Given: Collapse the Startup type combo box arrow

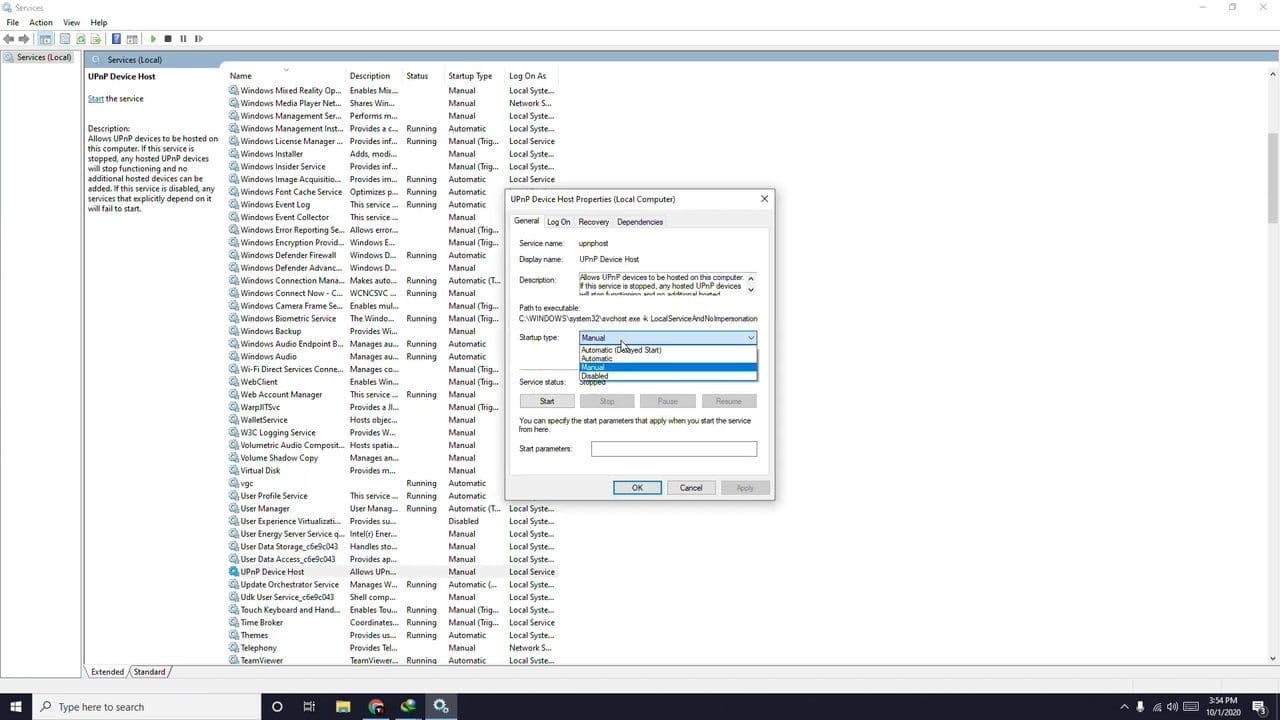Looking at the screenshot, I should pos(750,338).
